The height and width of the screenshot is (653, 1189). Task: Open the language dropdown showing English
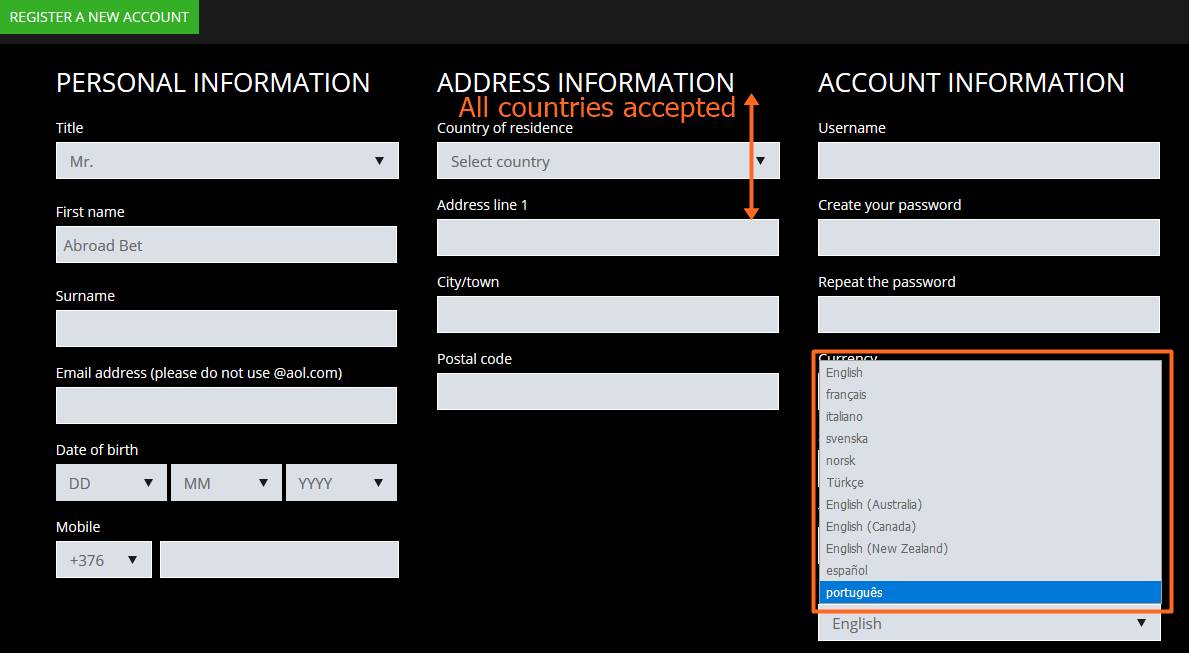989,624
